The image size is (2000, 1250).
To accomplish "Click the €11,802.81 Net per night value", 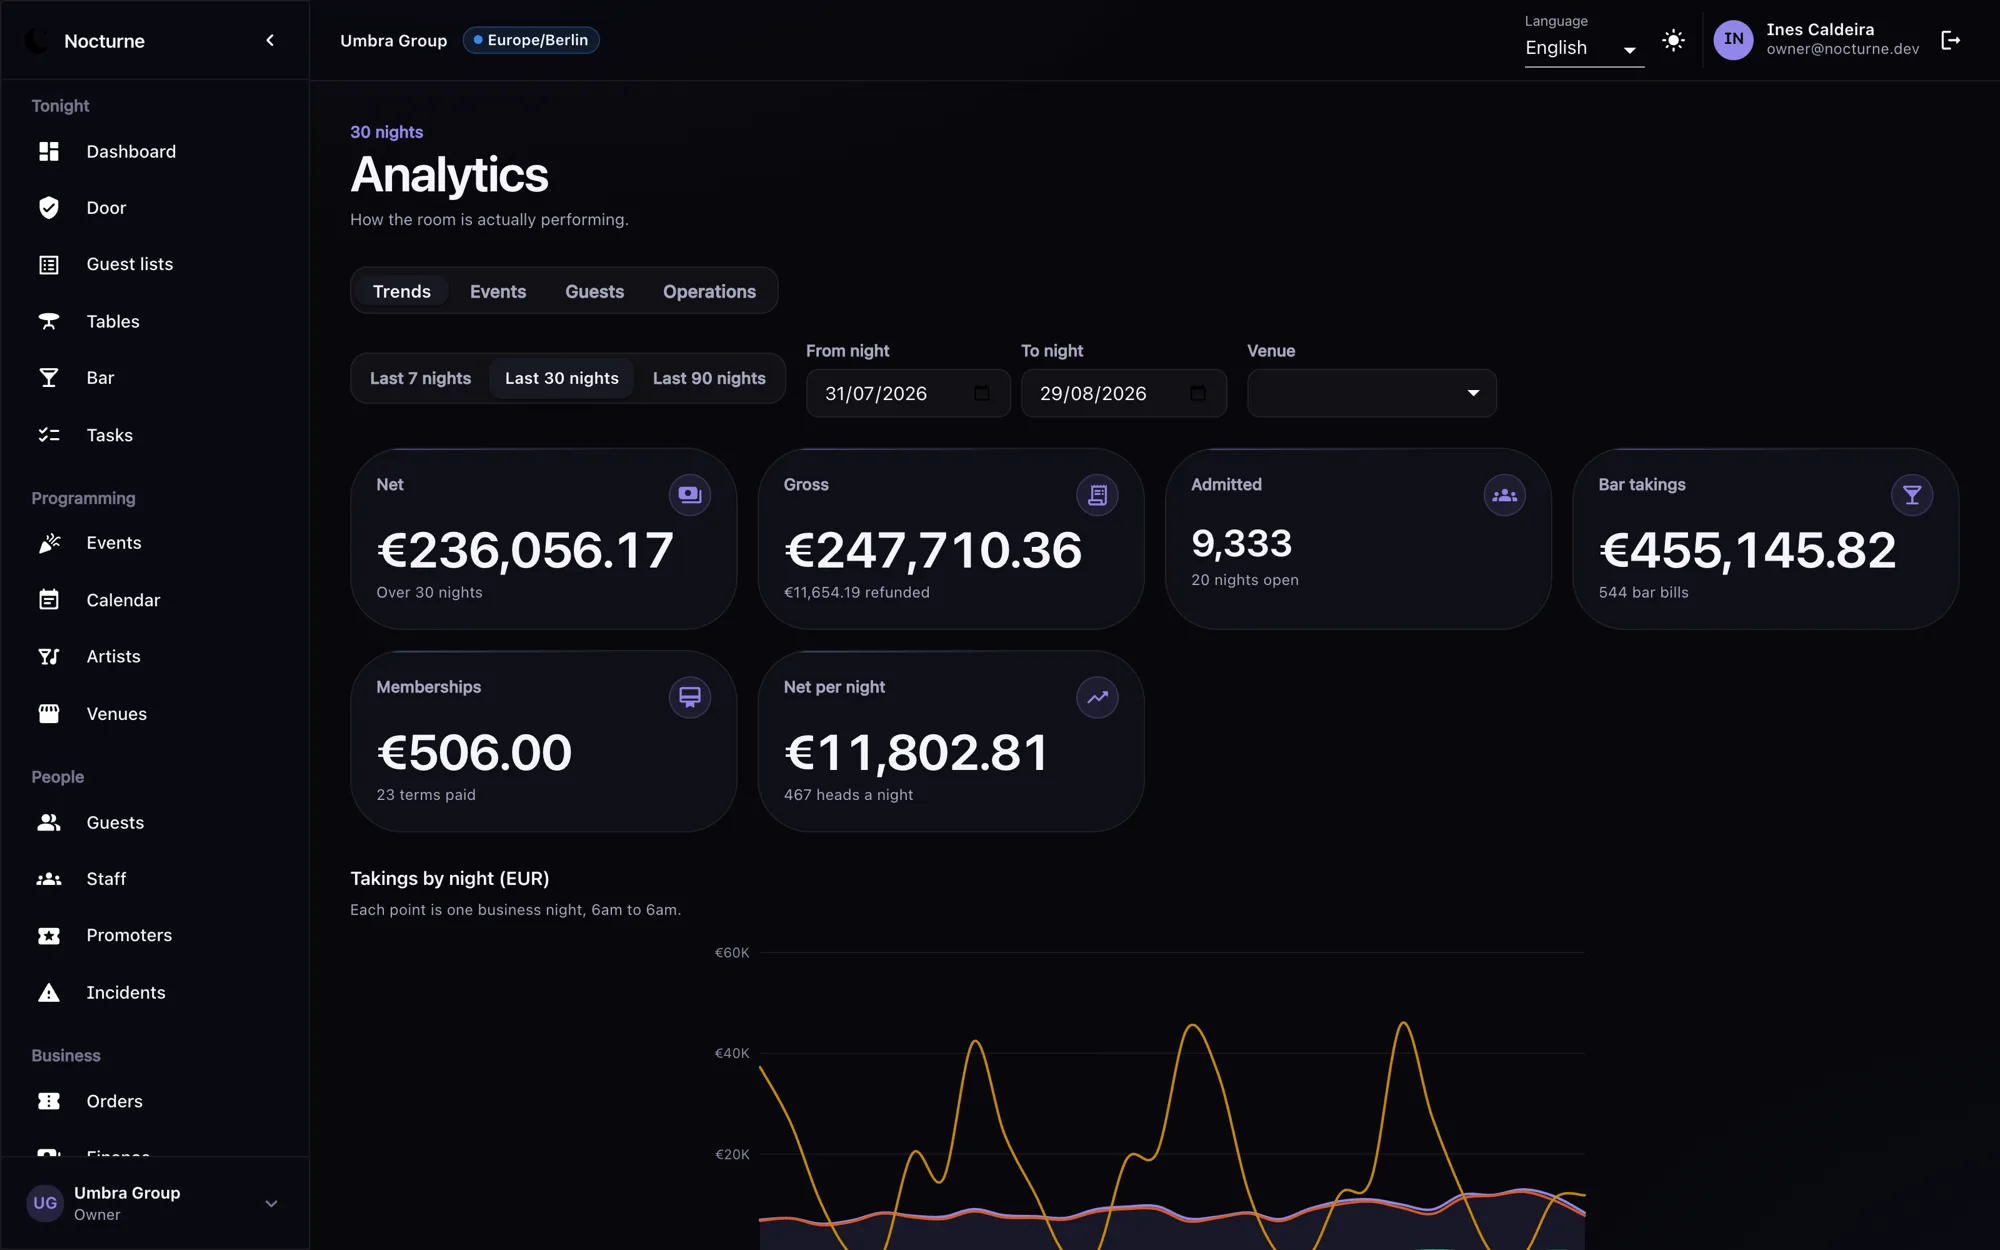I will 916,752.
